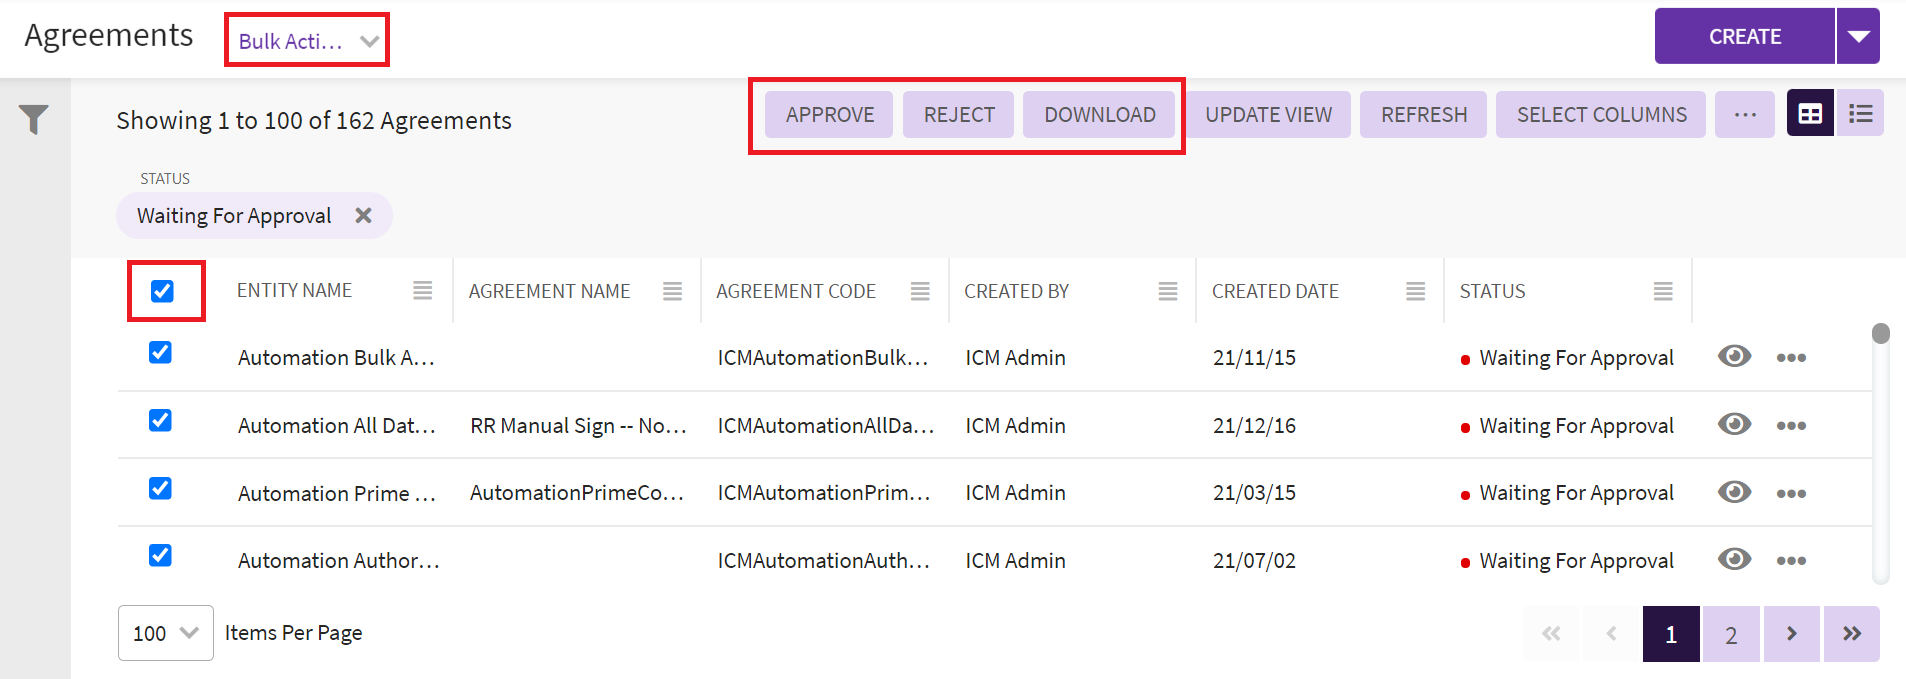Go to page 2 of agreements
Image resolution: width=1906 pixels, height=679 pixels.
click(x=1730, y=634)
